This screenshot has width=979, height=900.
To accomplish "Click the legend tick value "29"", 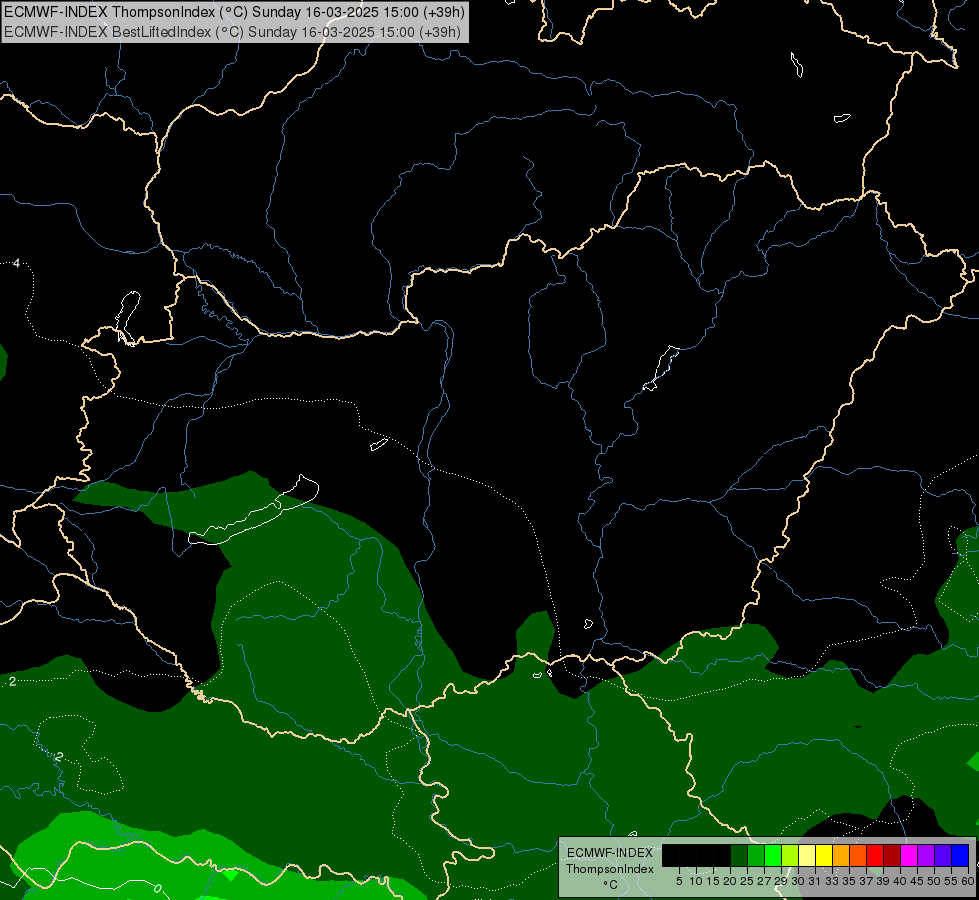I will click(x=781, y=881).
